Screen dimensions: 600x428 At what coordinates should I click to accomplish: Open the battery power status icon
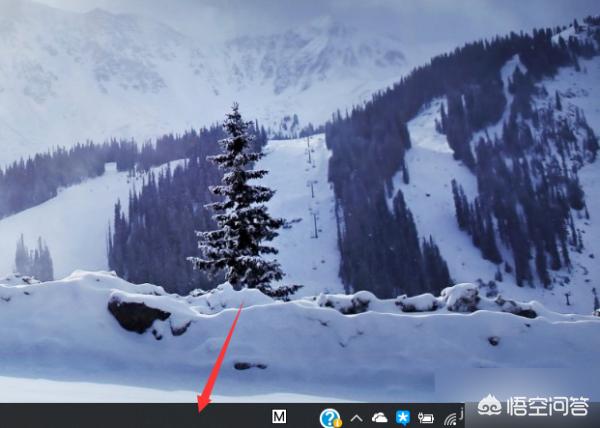426,417
